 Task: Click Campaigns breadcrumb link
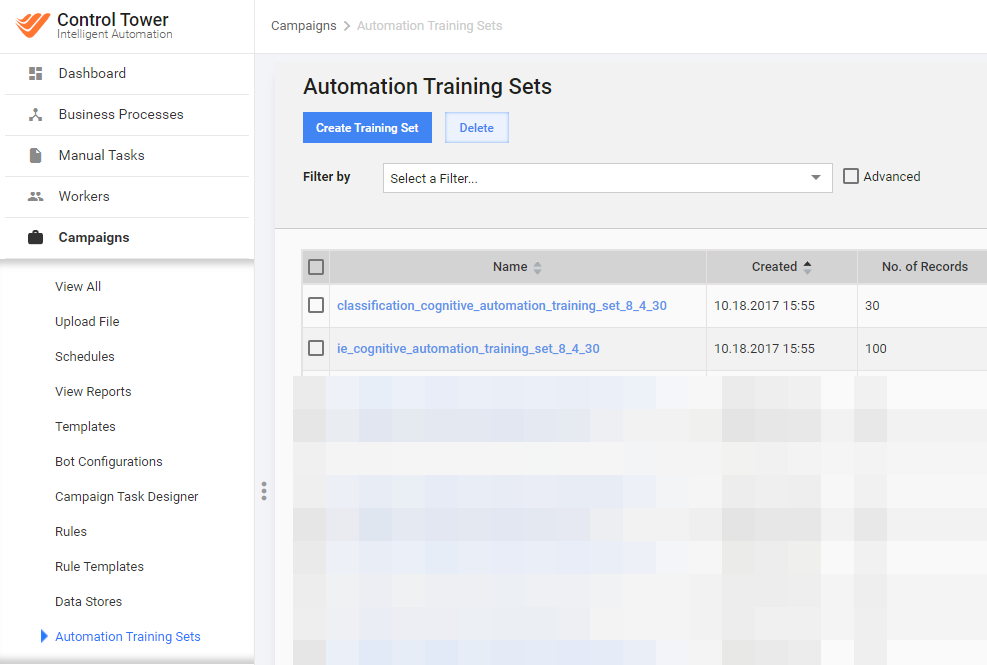(x=303, y=26)
